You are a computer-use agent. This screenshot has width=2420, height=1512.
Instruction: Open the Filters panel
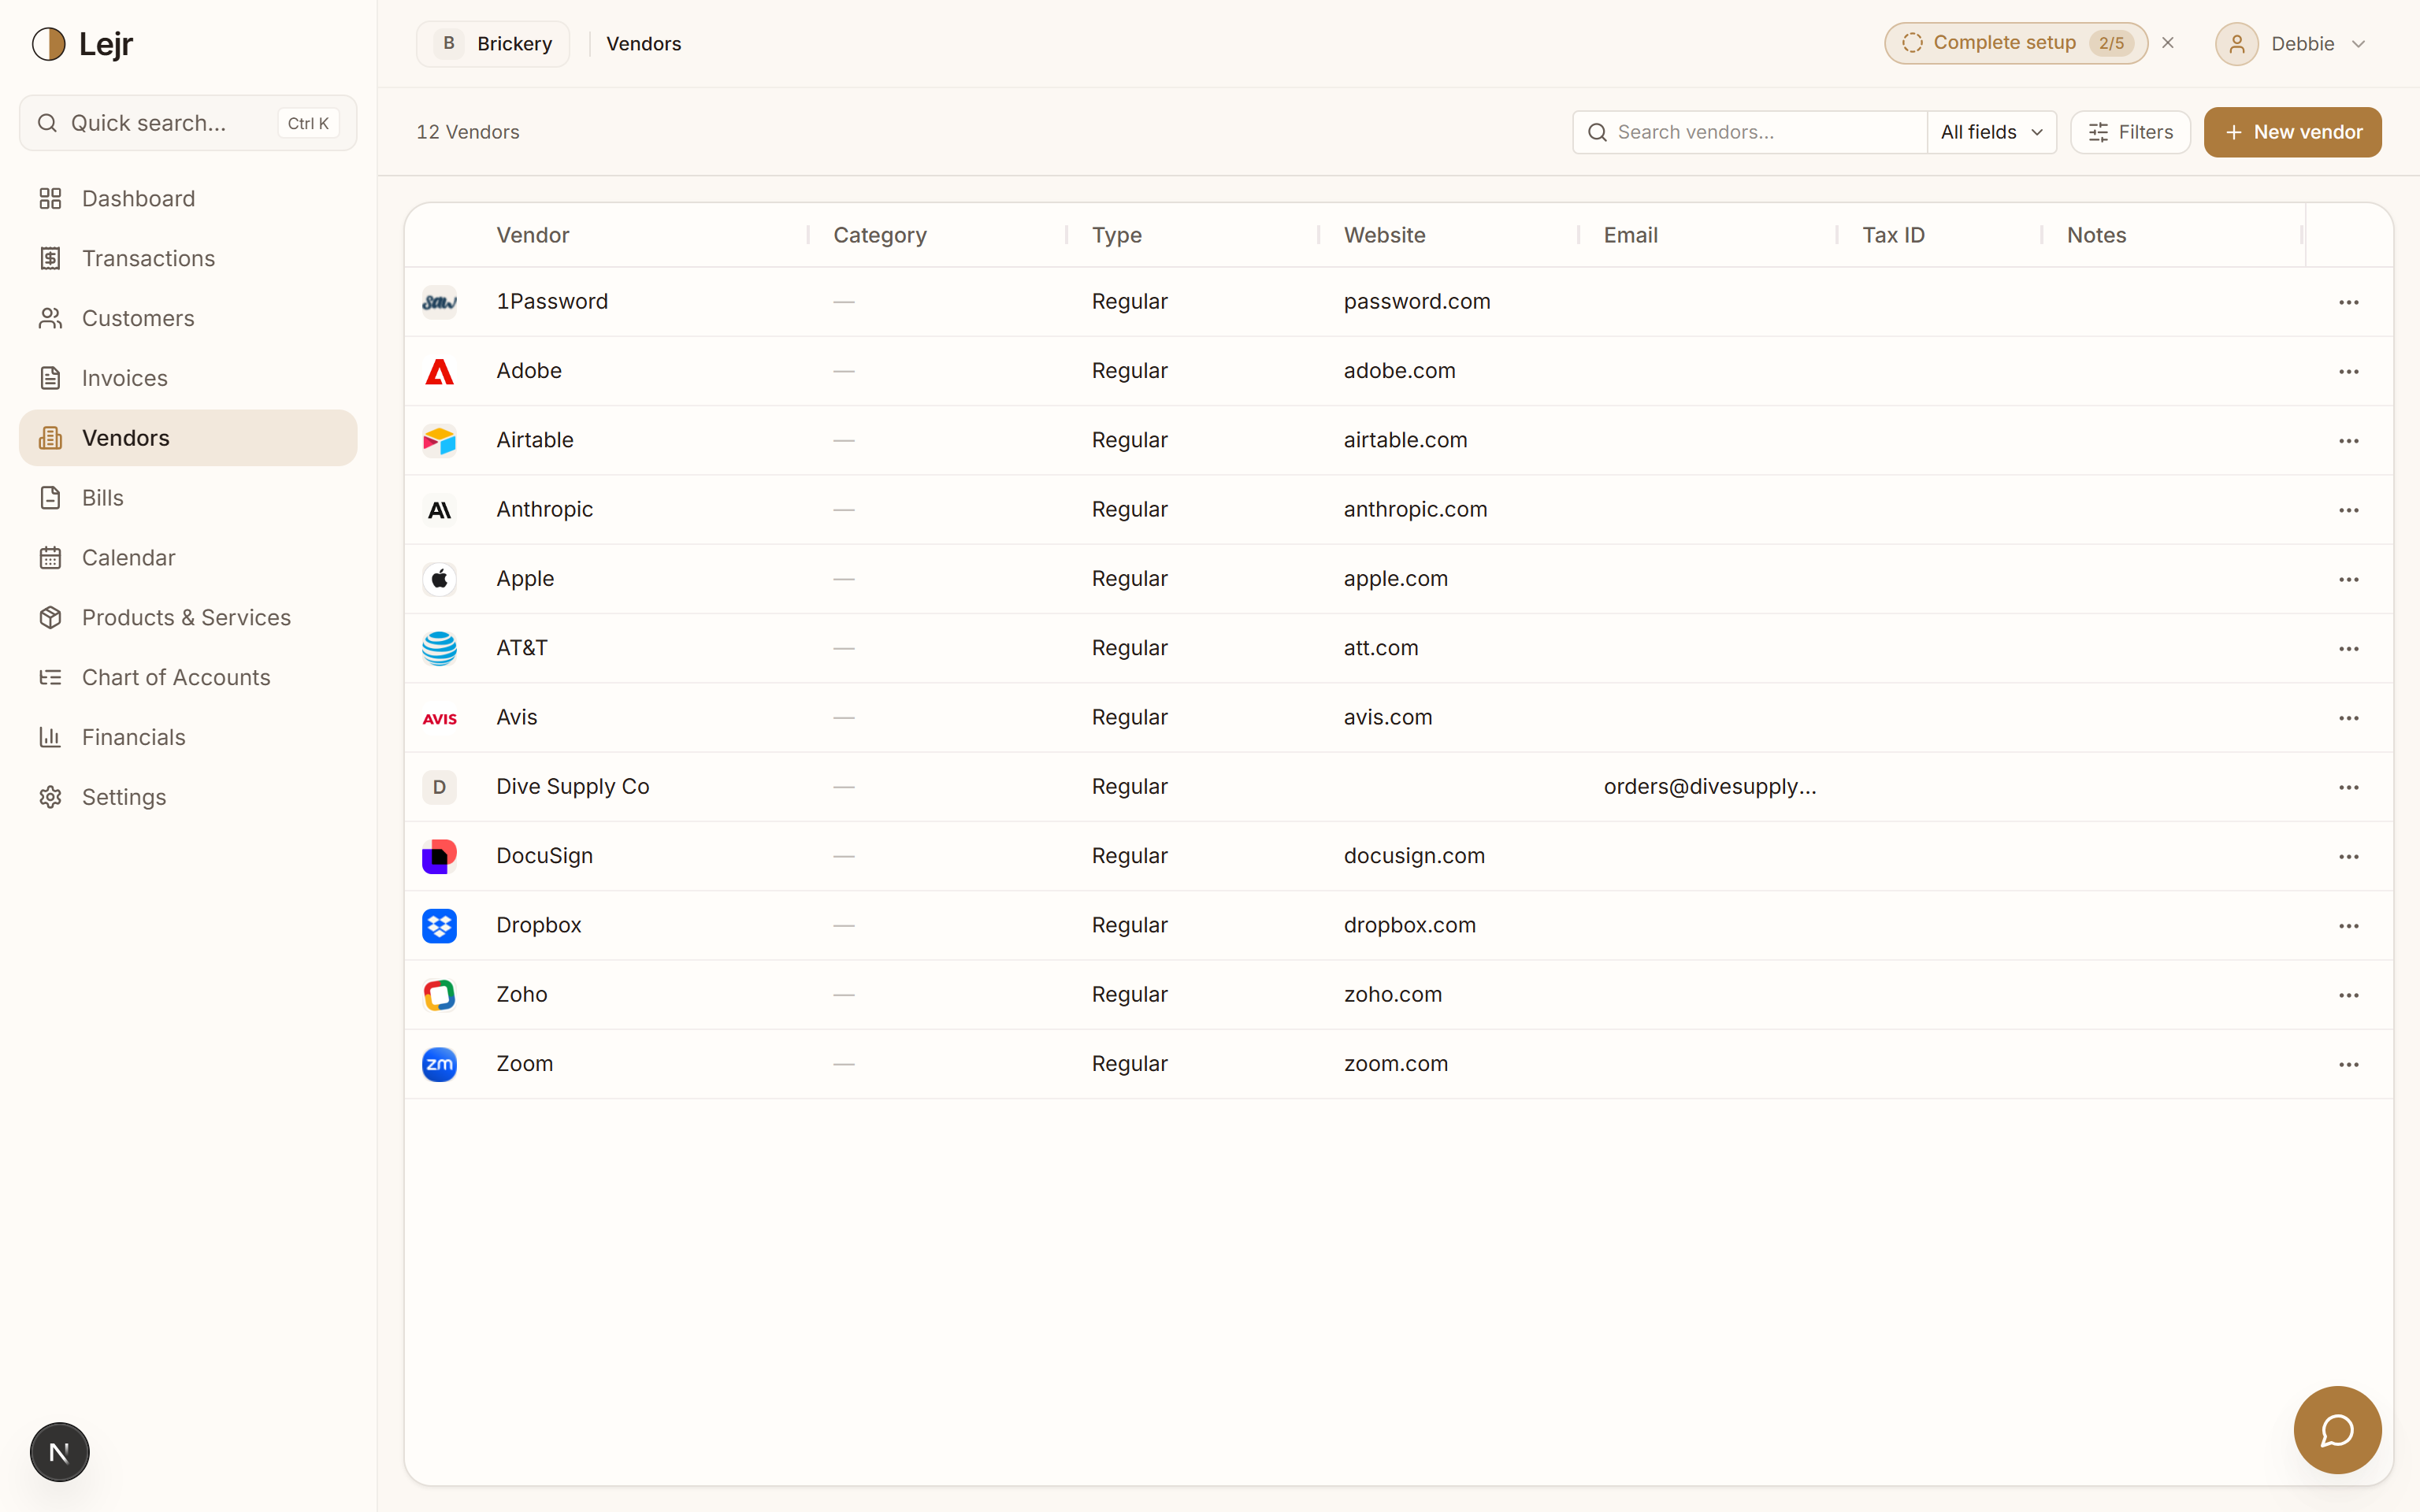[x=2130, y=132]
